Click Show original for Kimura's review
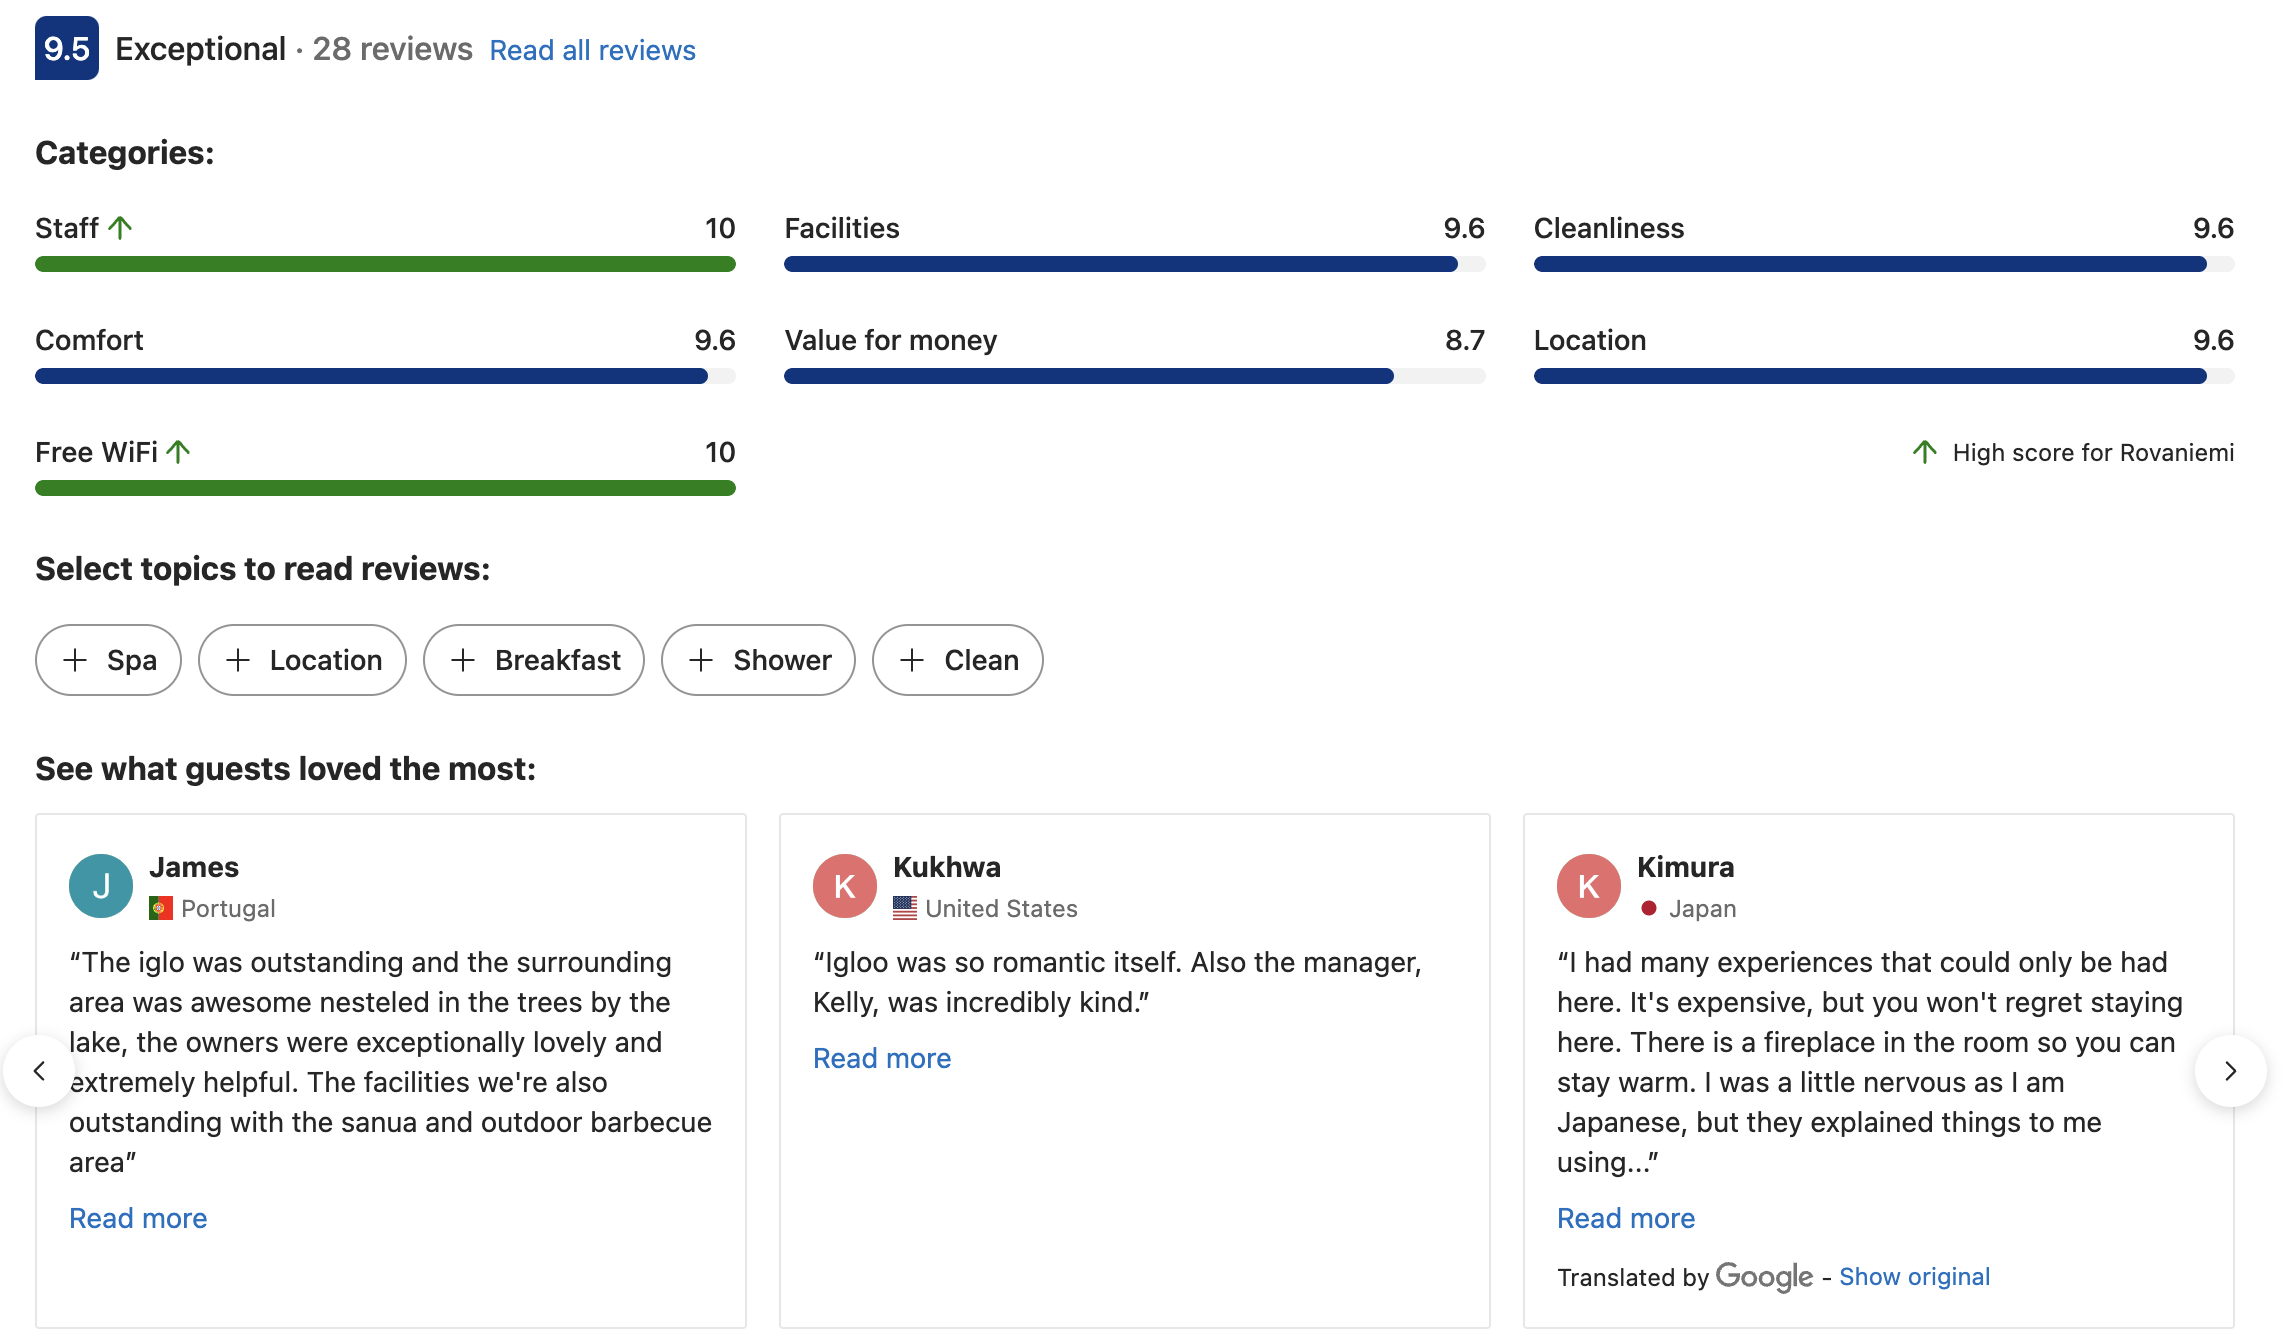Screen dimensions: 2288x1342 [1914, 1277]
